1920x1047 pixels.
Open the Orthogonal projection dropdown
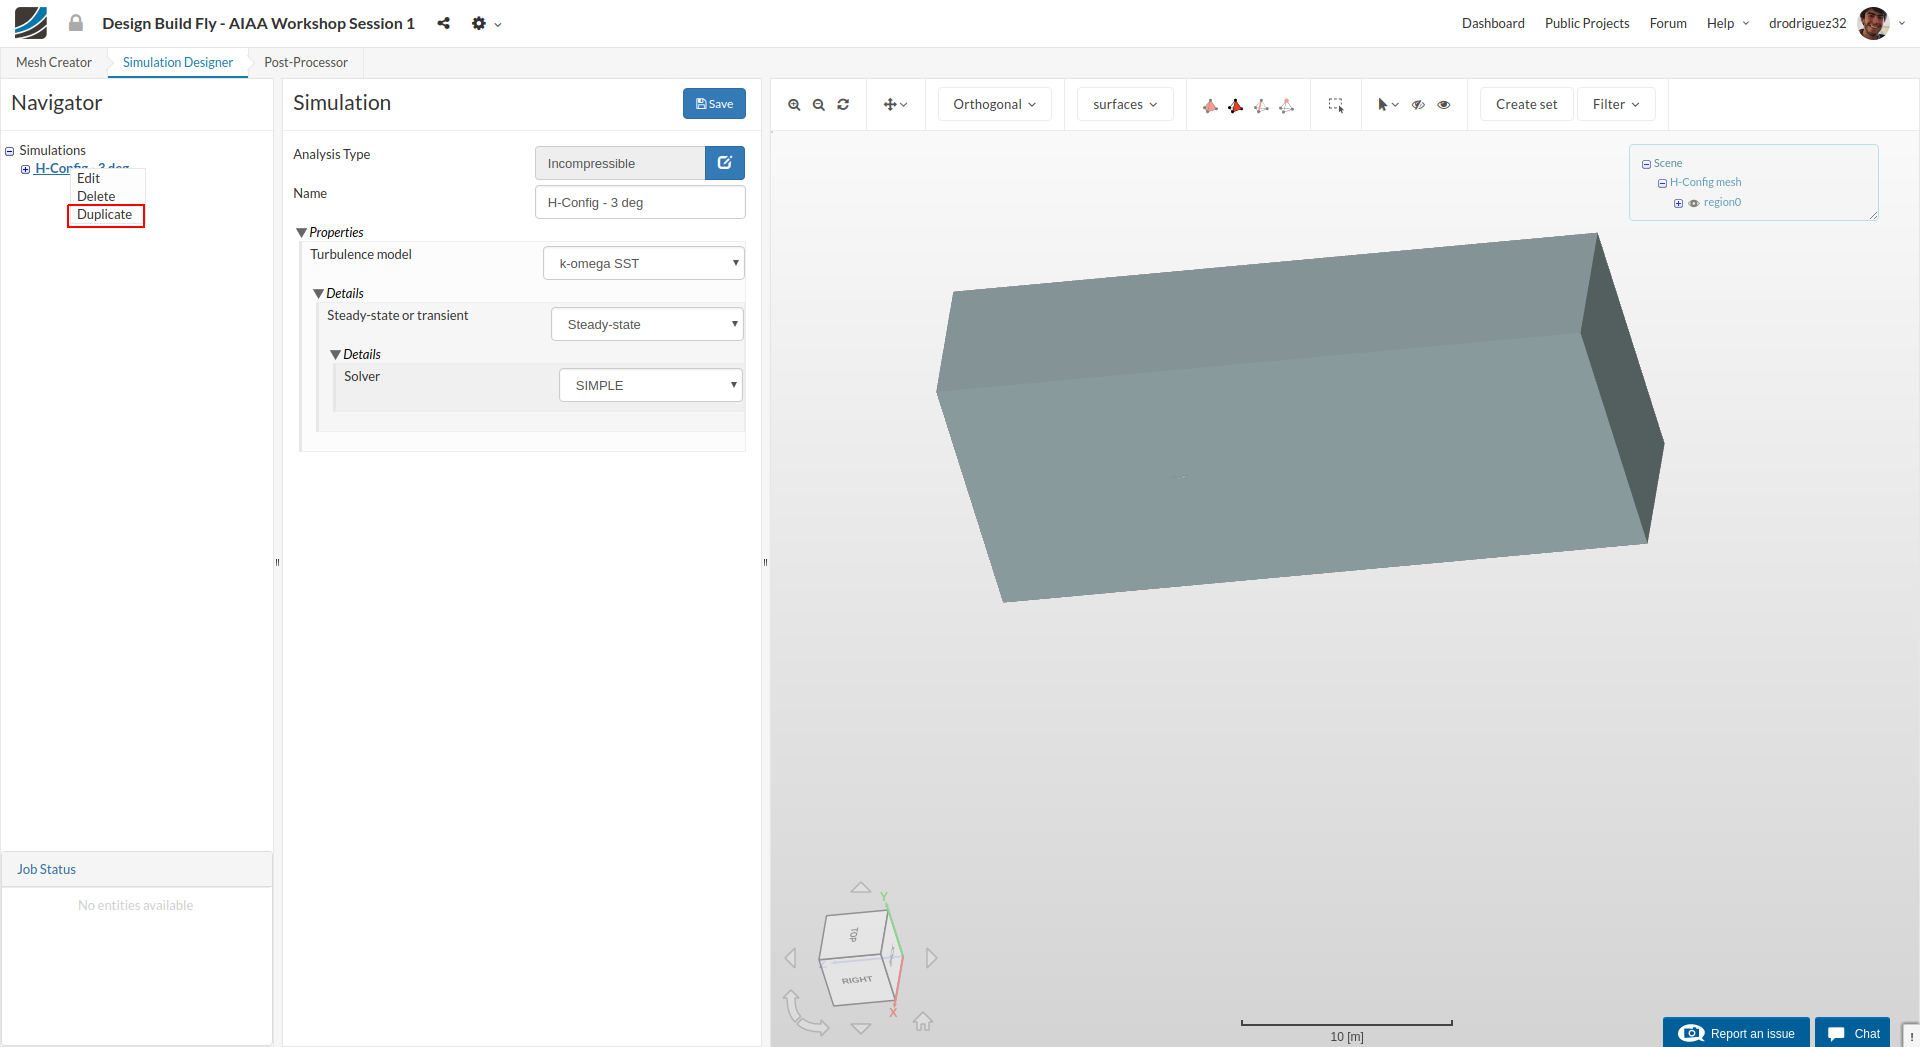(994, 105)
